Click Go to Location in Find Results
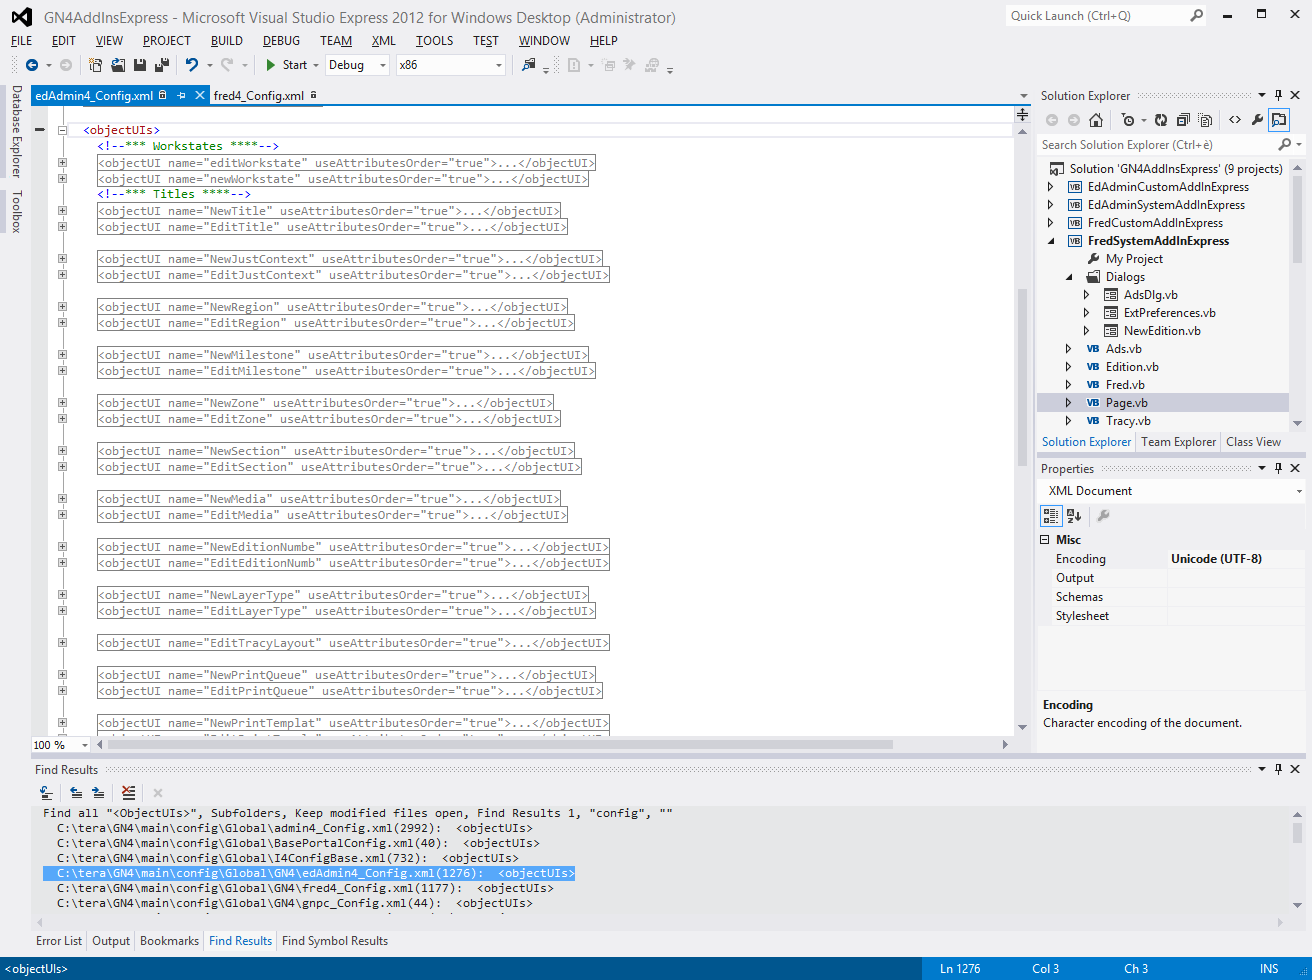Viewport: 1312px width, 980px height. coord(46,793)
